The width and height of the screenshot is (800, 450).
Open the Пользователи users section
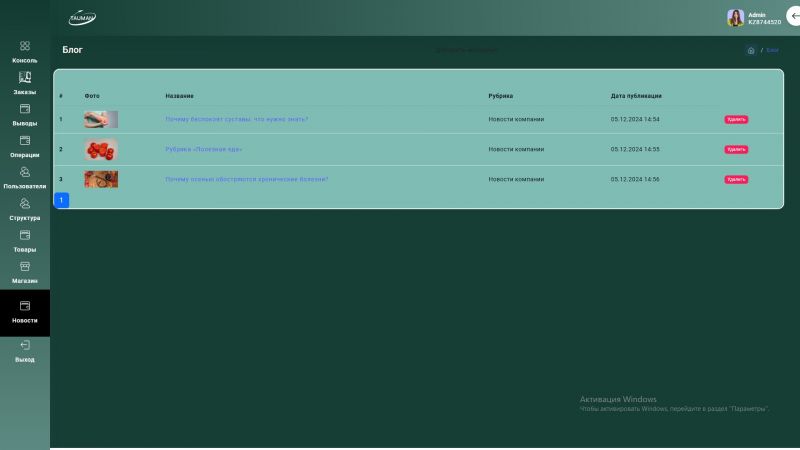coord(25,172)
